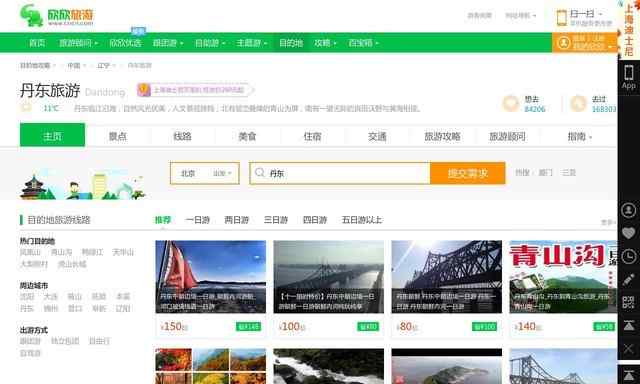The width and height of the screenshot is (640, 384).
Task: Switch to 四日游 route filter
Action: [315, 220]
